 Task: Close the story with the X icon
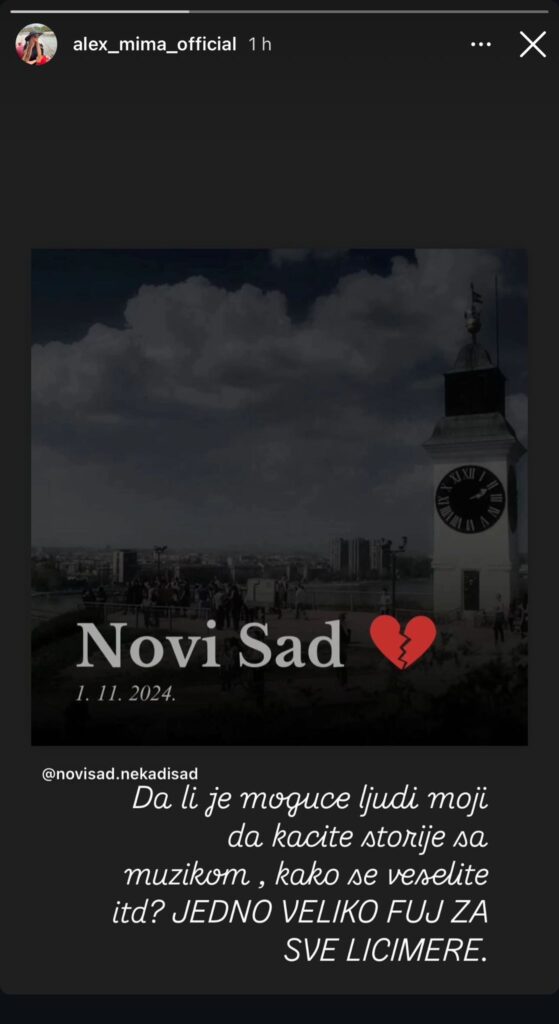[533, 44]
